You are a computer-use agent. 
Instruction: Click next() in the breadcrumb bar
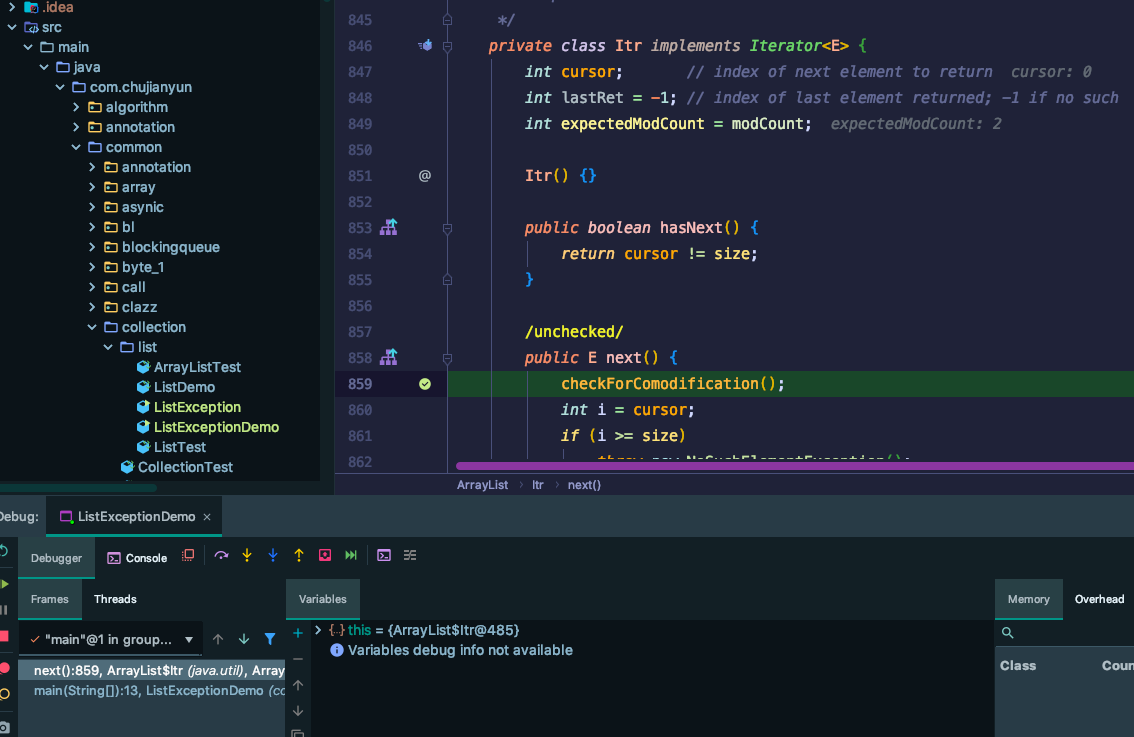coord(584,485)
